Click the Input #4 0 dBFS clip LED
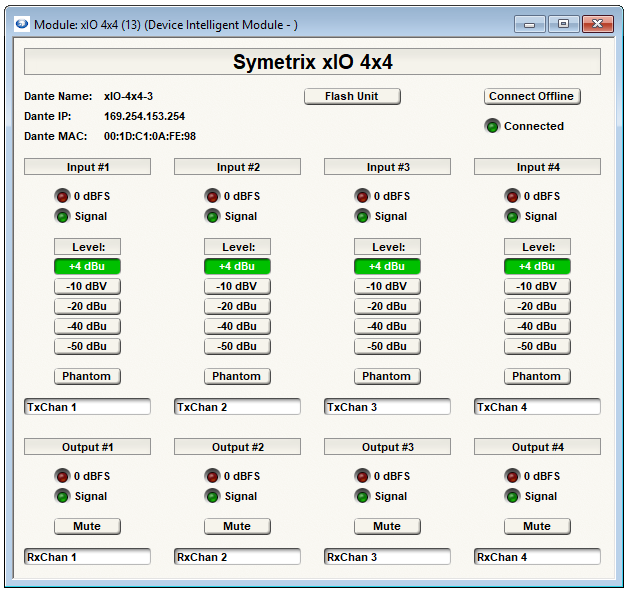This screenshot has height=595, width=630. click(512, 196)
